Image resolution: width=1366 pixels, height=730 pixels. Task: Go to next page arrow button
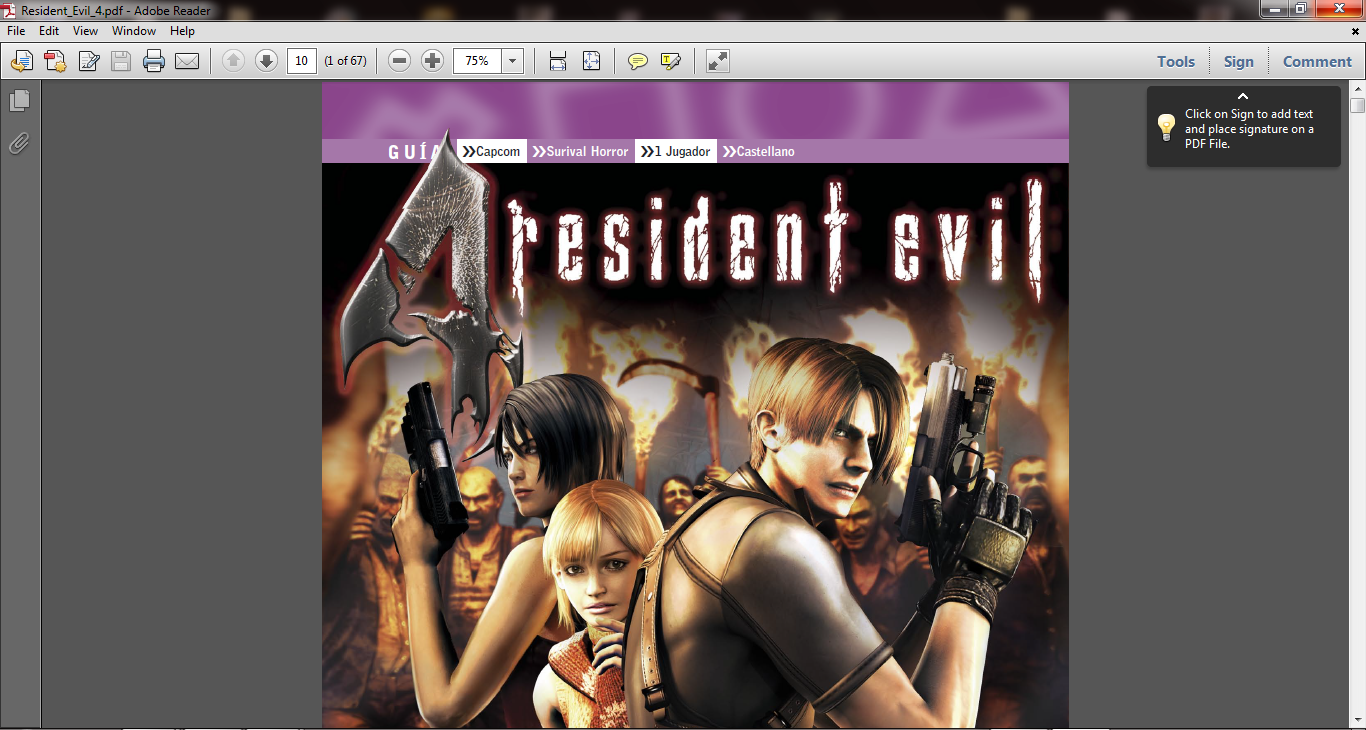(266, 61)
